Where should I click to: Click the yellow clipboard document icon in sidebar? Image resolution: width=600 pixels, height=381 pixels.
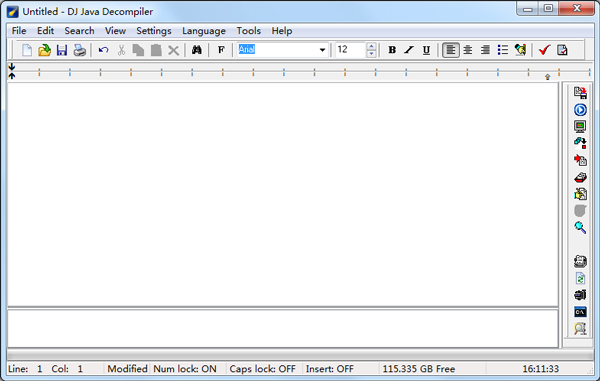point(580,194)
